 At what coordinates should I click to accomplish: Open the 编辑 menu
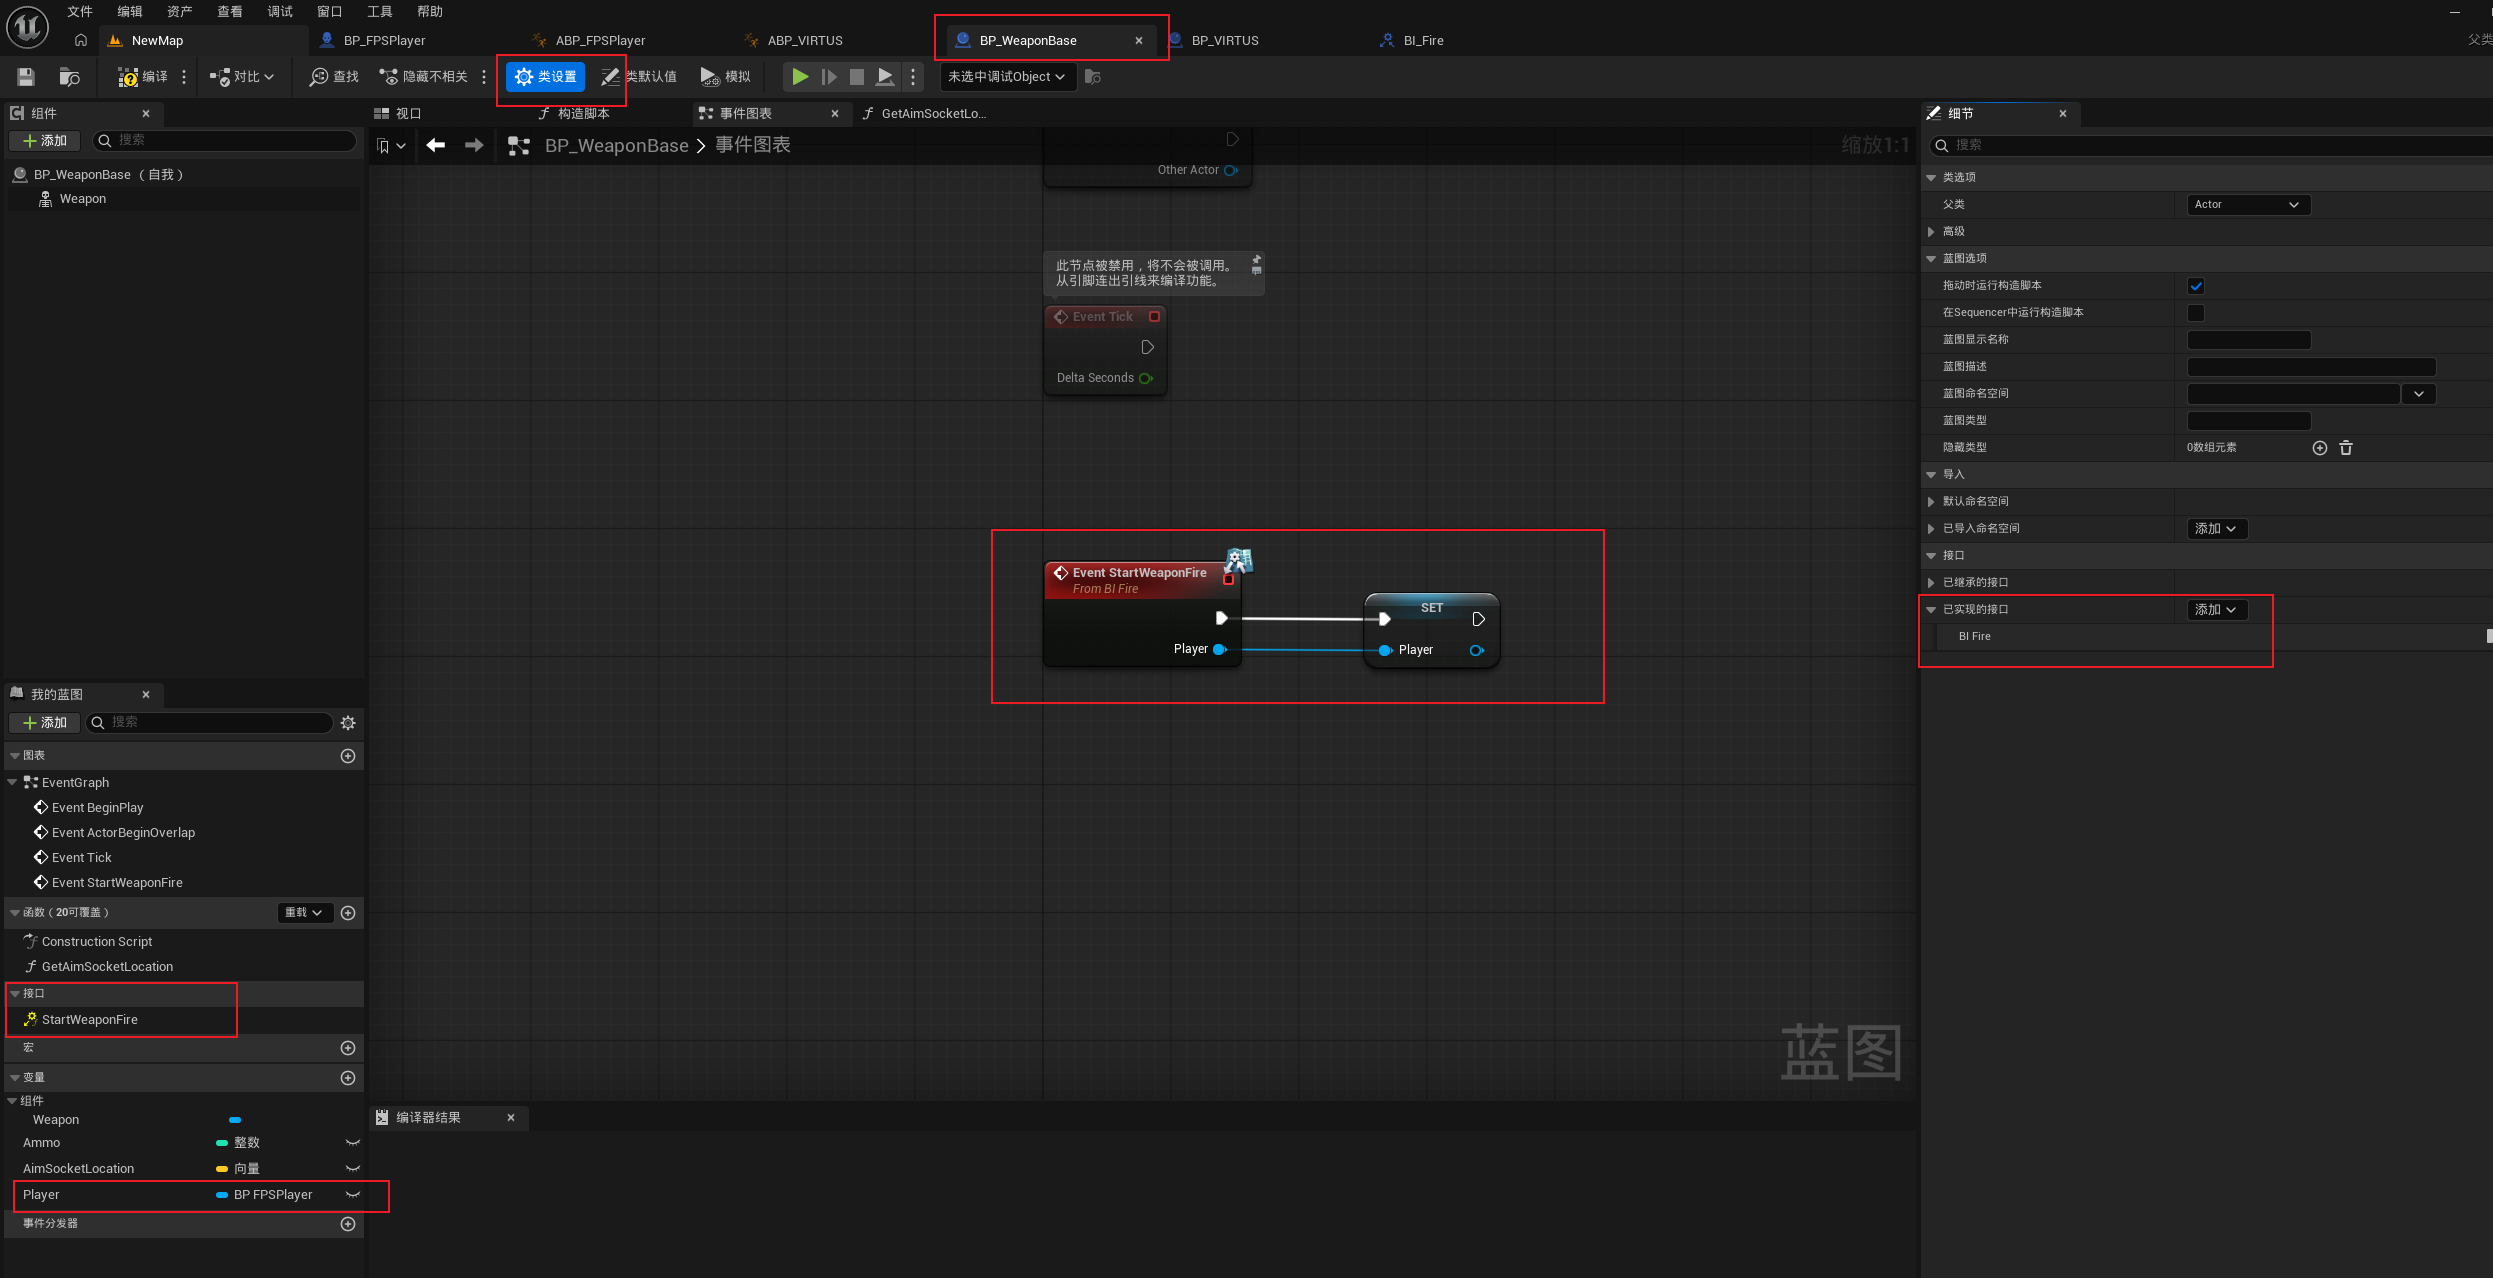130,12
